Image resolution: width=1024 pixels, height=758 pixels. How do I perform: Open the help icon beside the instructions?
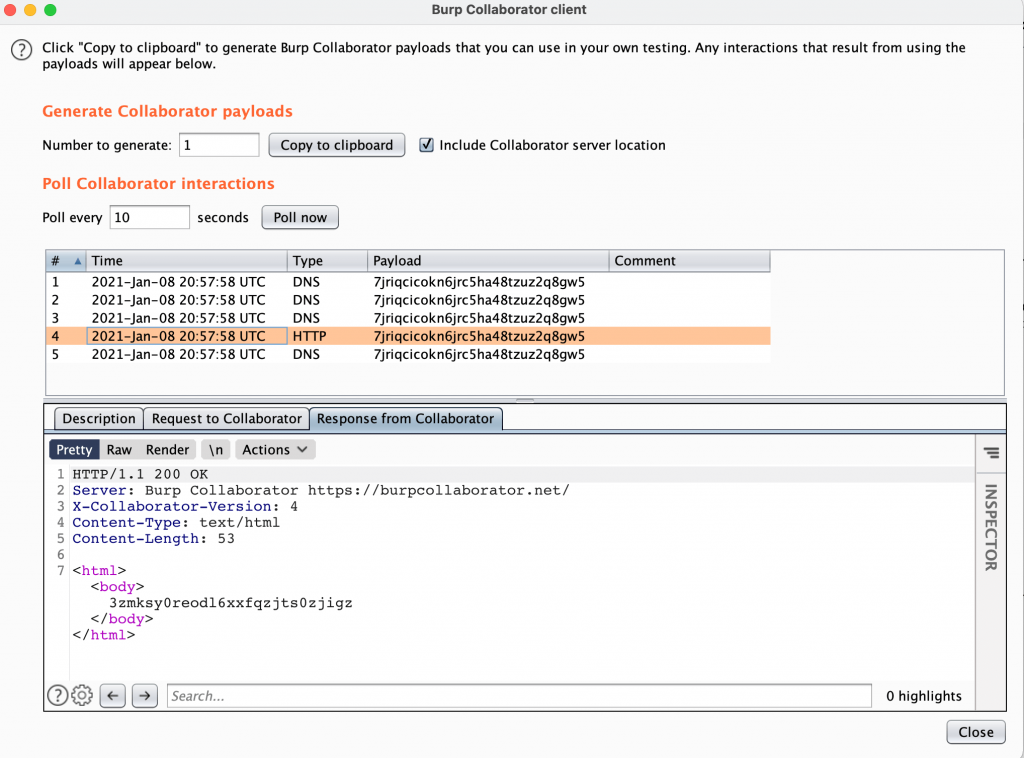(22, 50)
